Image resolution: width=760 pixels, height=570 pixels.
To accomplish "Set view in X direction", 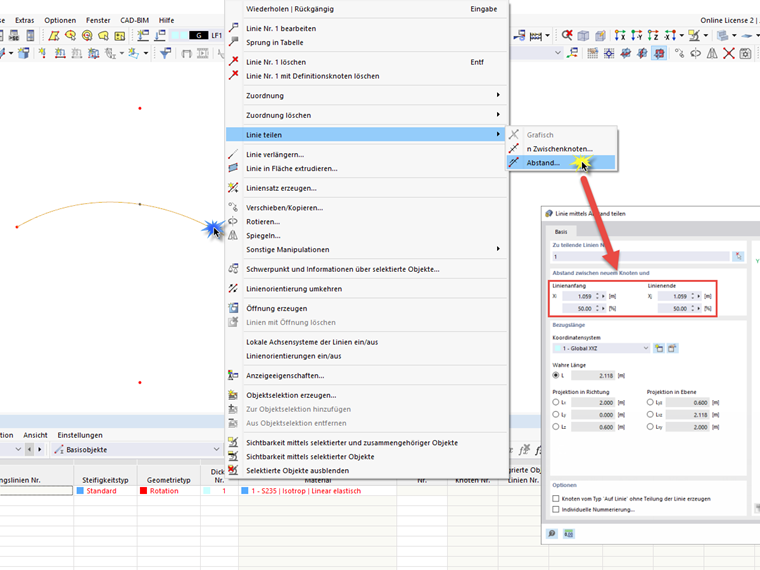I will (x=619, y=35).
